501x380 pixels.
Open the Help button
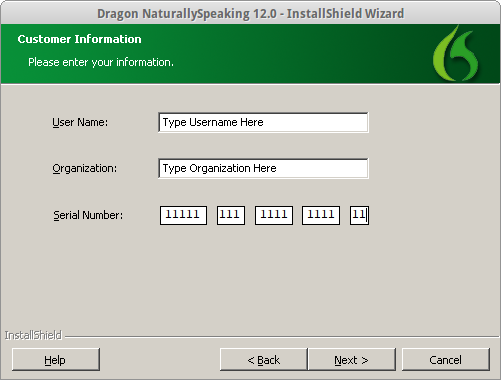[56, 360]
